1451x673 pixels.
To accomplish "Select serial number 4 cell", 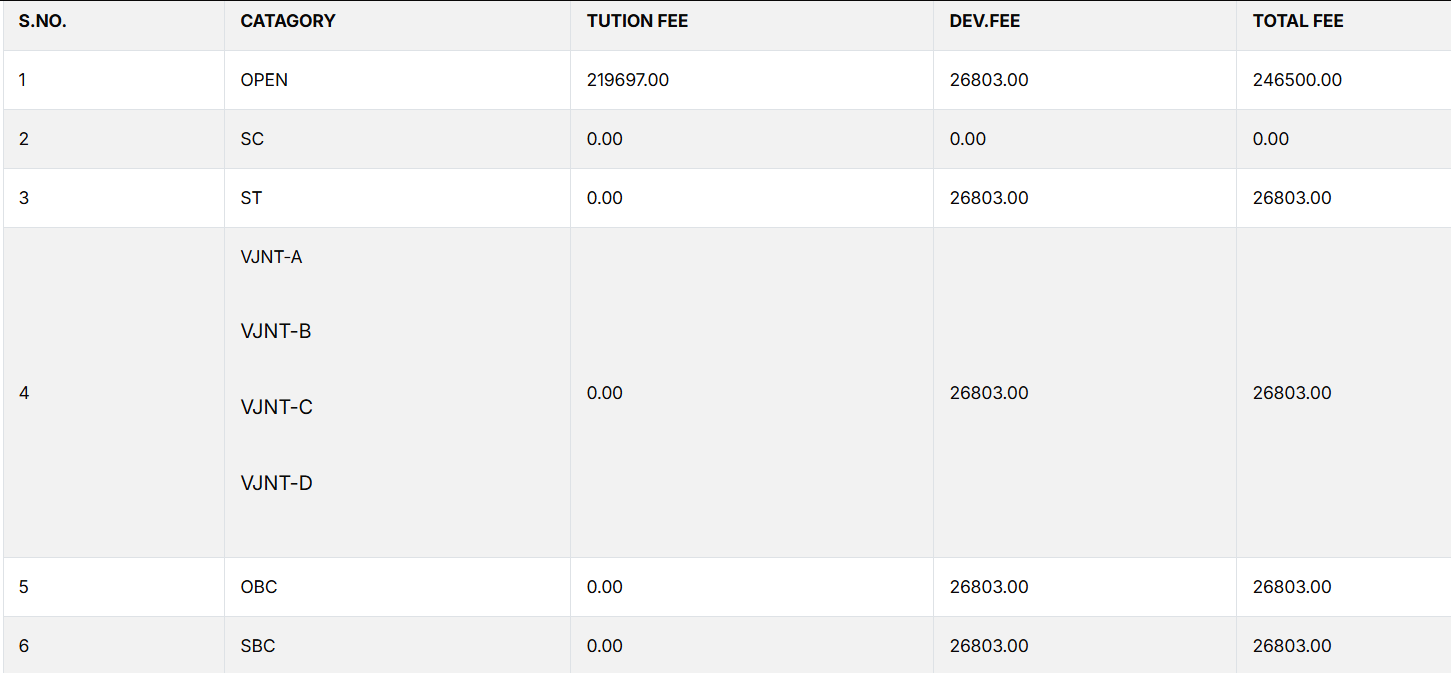I will click(x=24, y=393).
